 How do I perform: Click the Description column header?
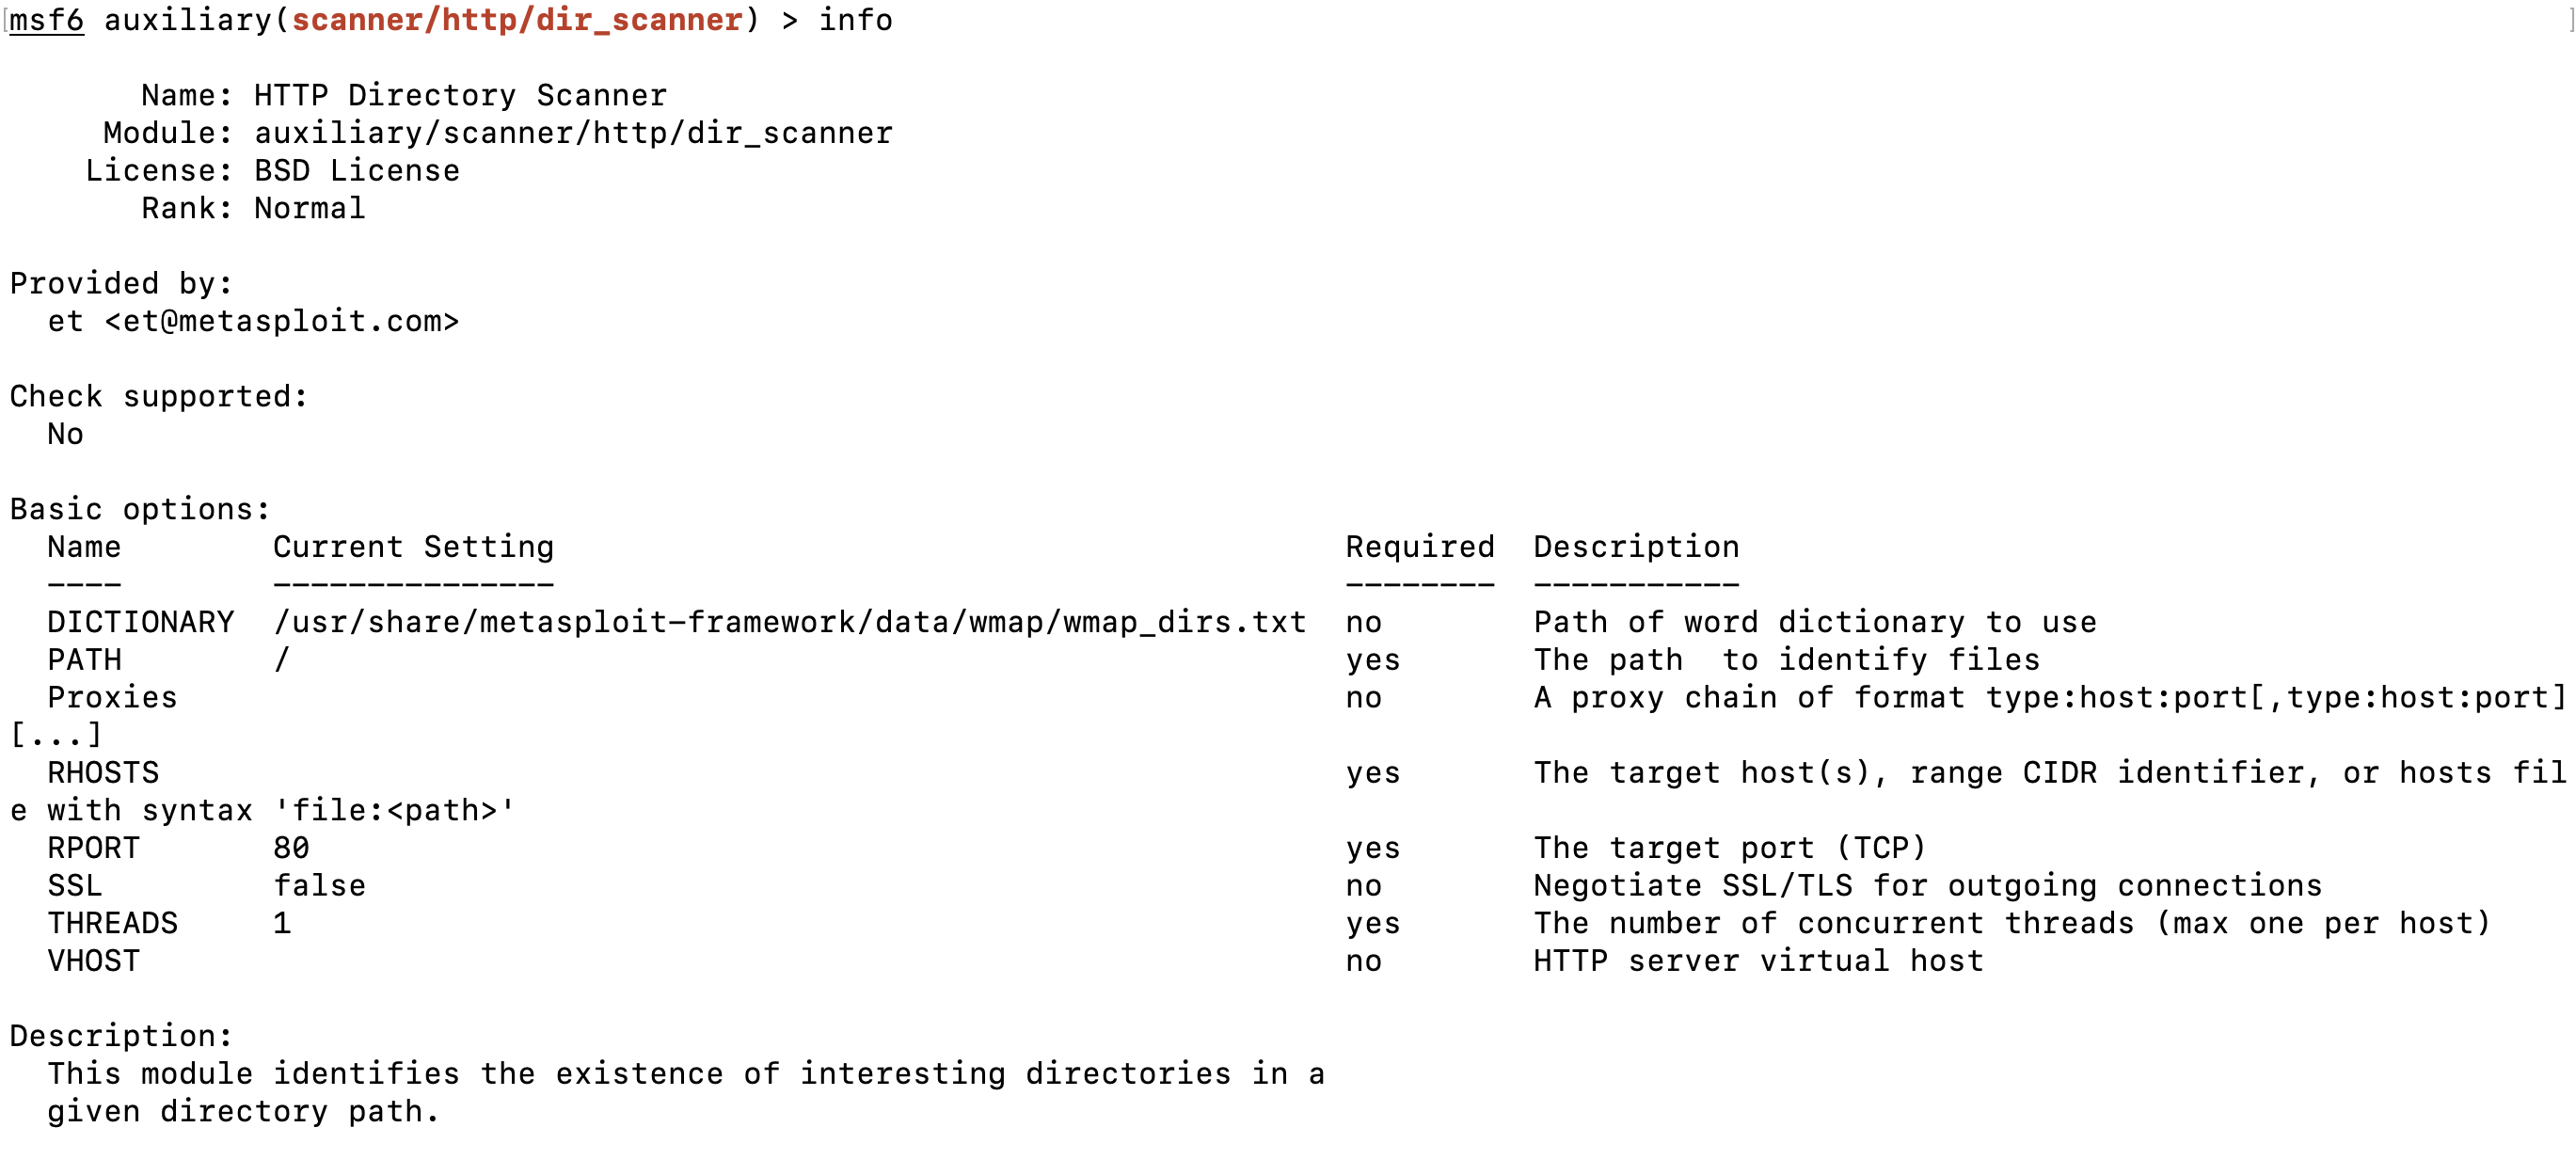click(1636, 547)
